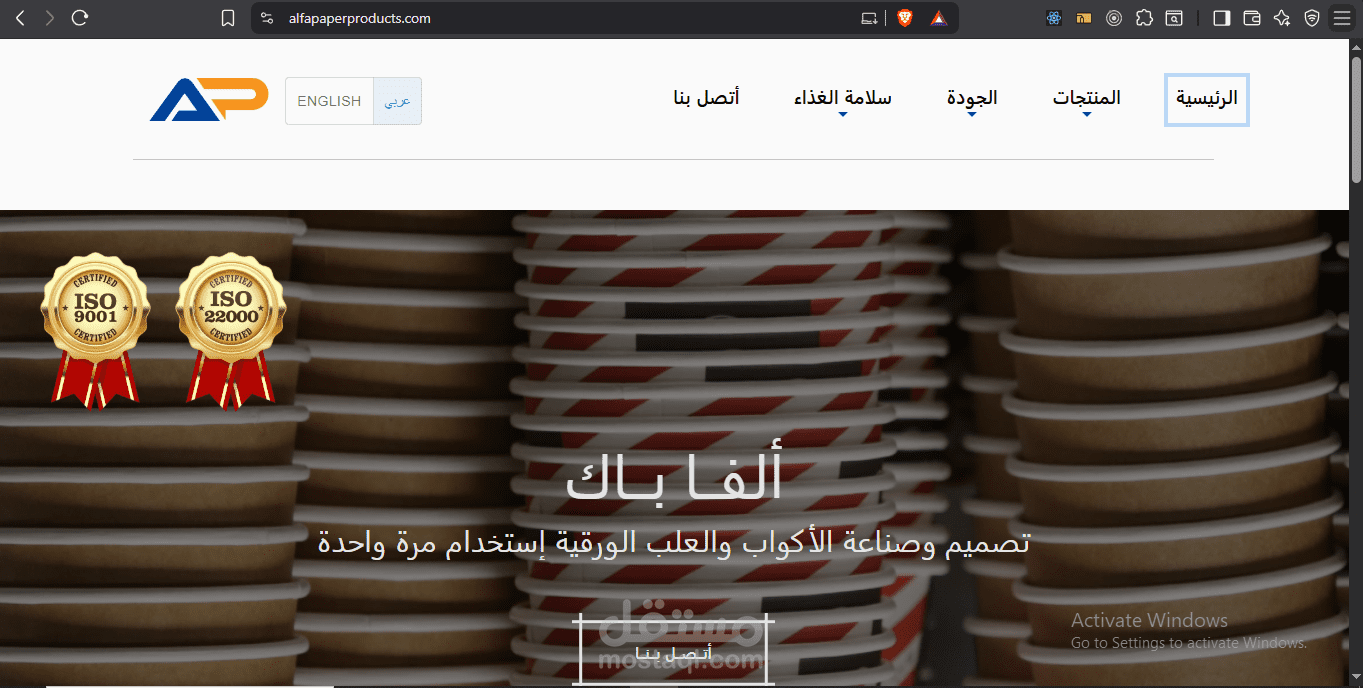Viewport: 1363px width, 688px height.
Task: Go to الرئيسية home menu item
Action: click(x=1207, y=99)
